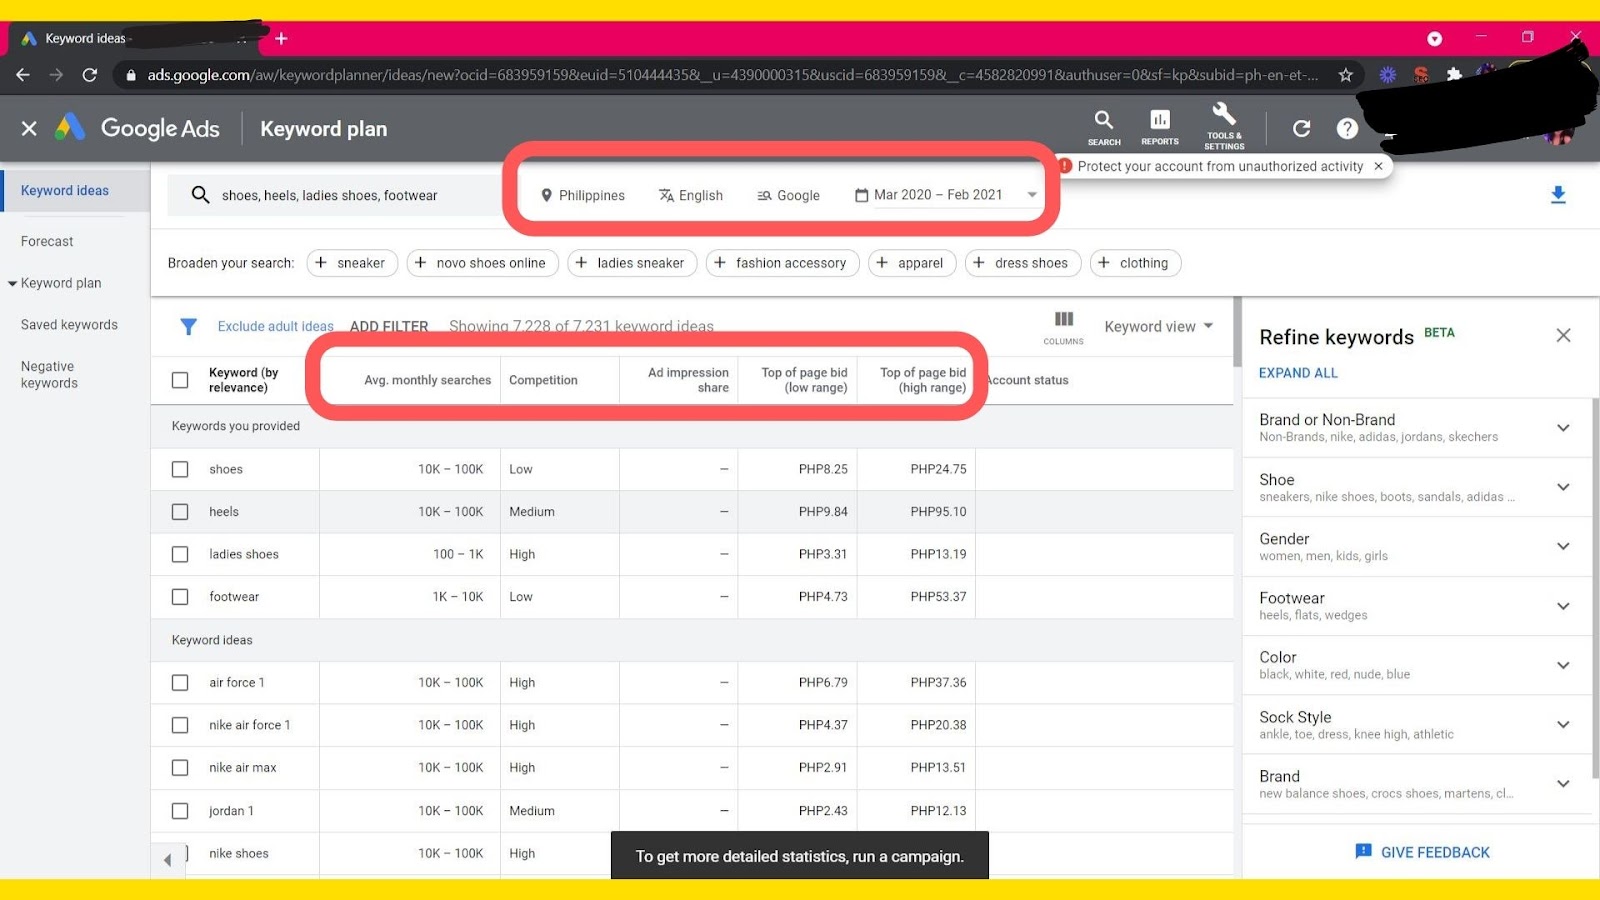1600x900 pixels.
Task: Check the nike air max row checkbox
Action: (180, 768)
